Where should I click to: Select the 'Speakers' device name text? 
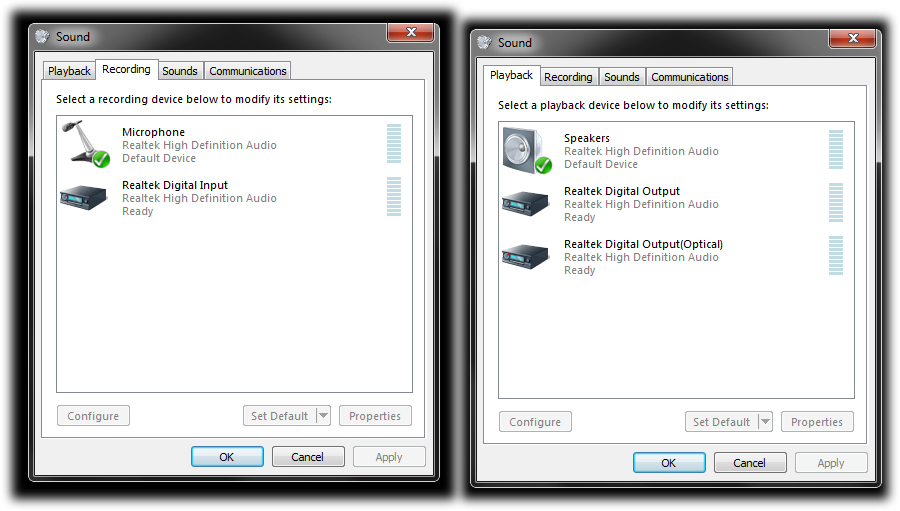point(587,138)
